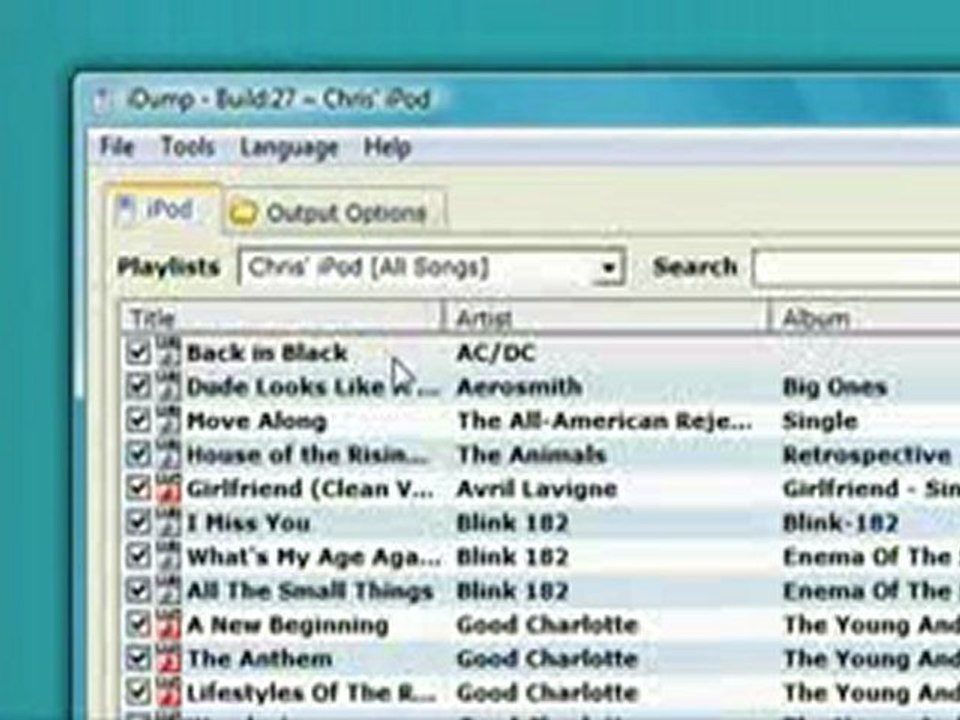Click the album cell Big Ones
The height and width of the screenshot is (720, 960).
(834, 388)
